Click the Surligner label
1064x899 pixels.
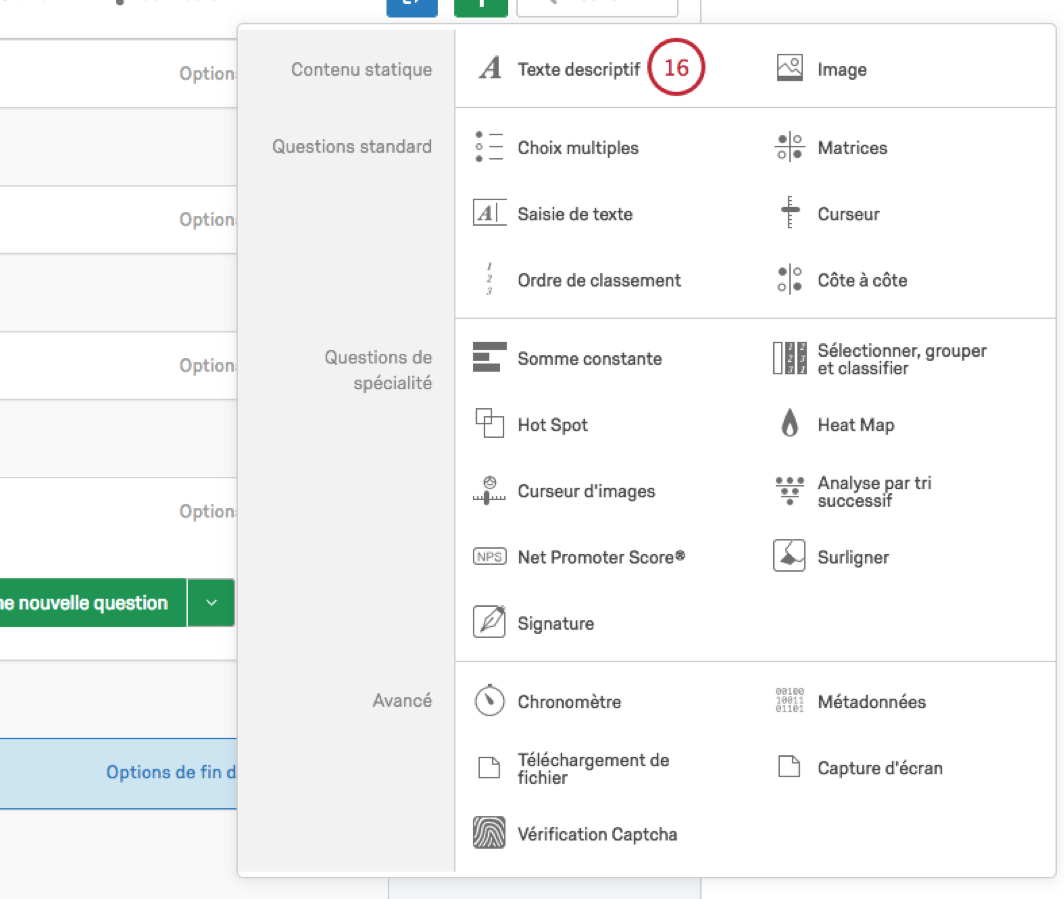(853, 558)
